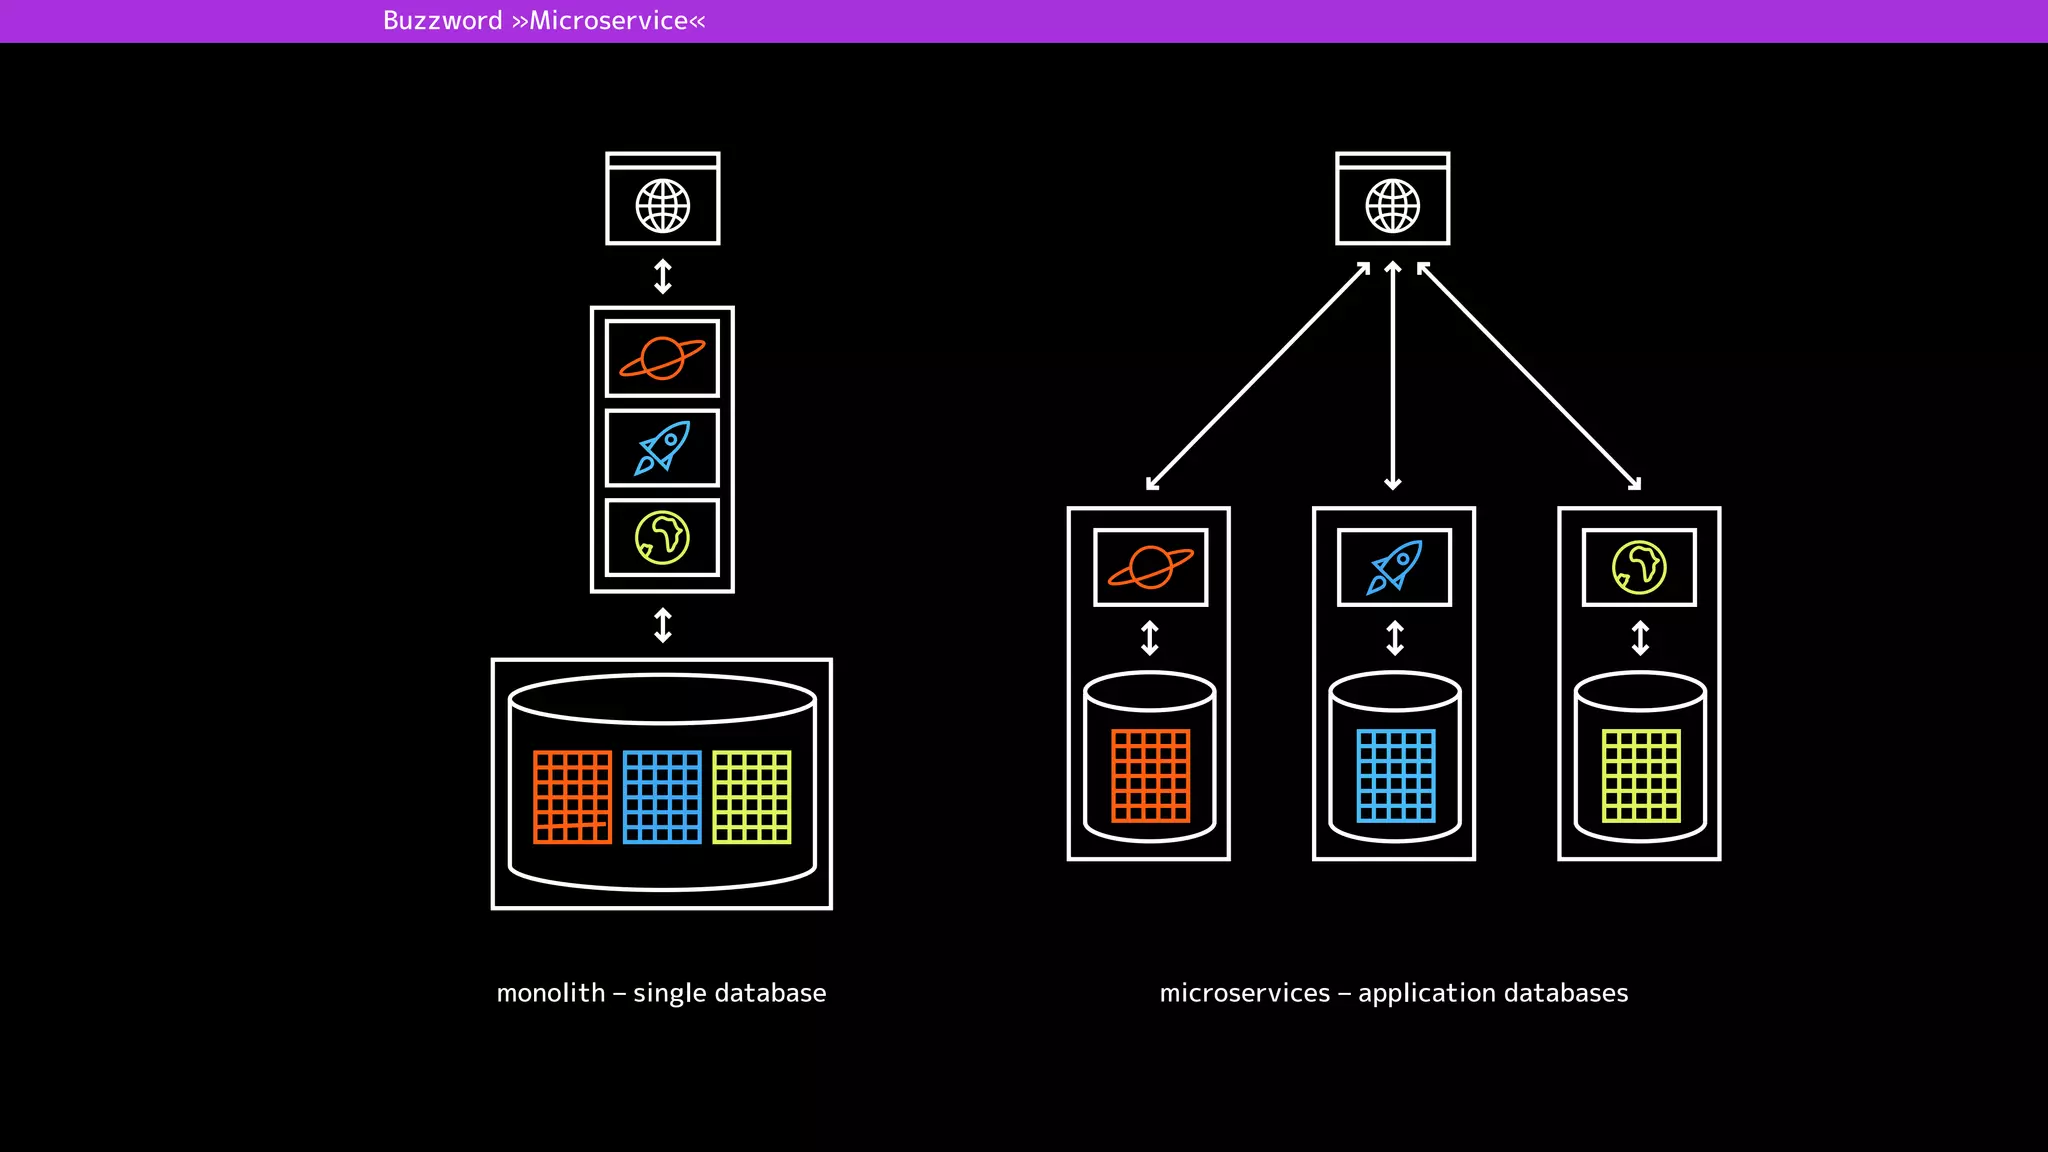Image resolution: width=2048 pixels, height=1152 pixels.
Task: Select the blue rocket icon in monolith stack
Action: pyautogui.click(x=662, y=447)
